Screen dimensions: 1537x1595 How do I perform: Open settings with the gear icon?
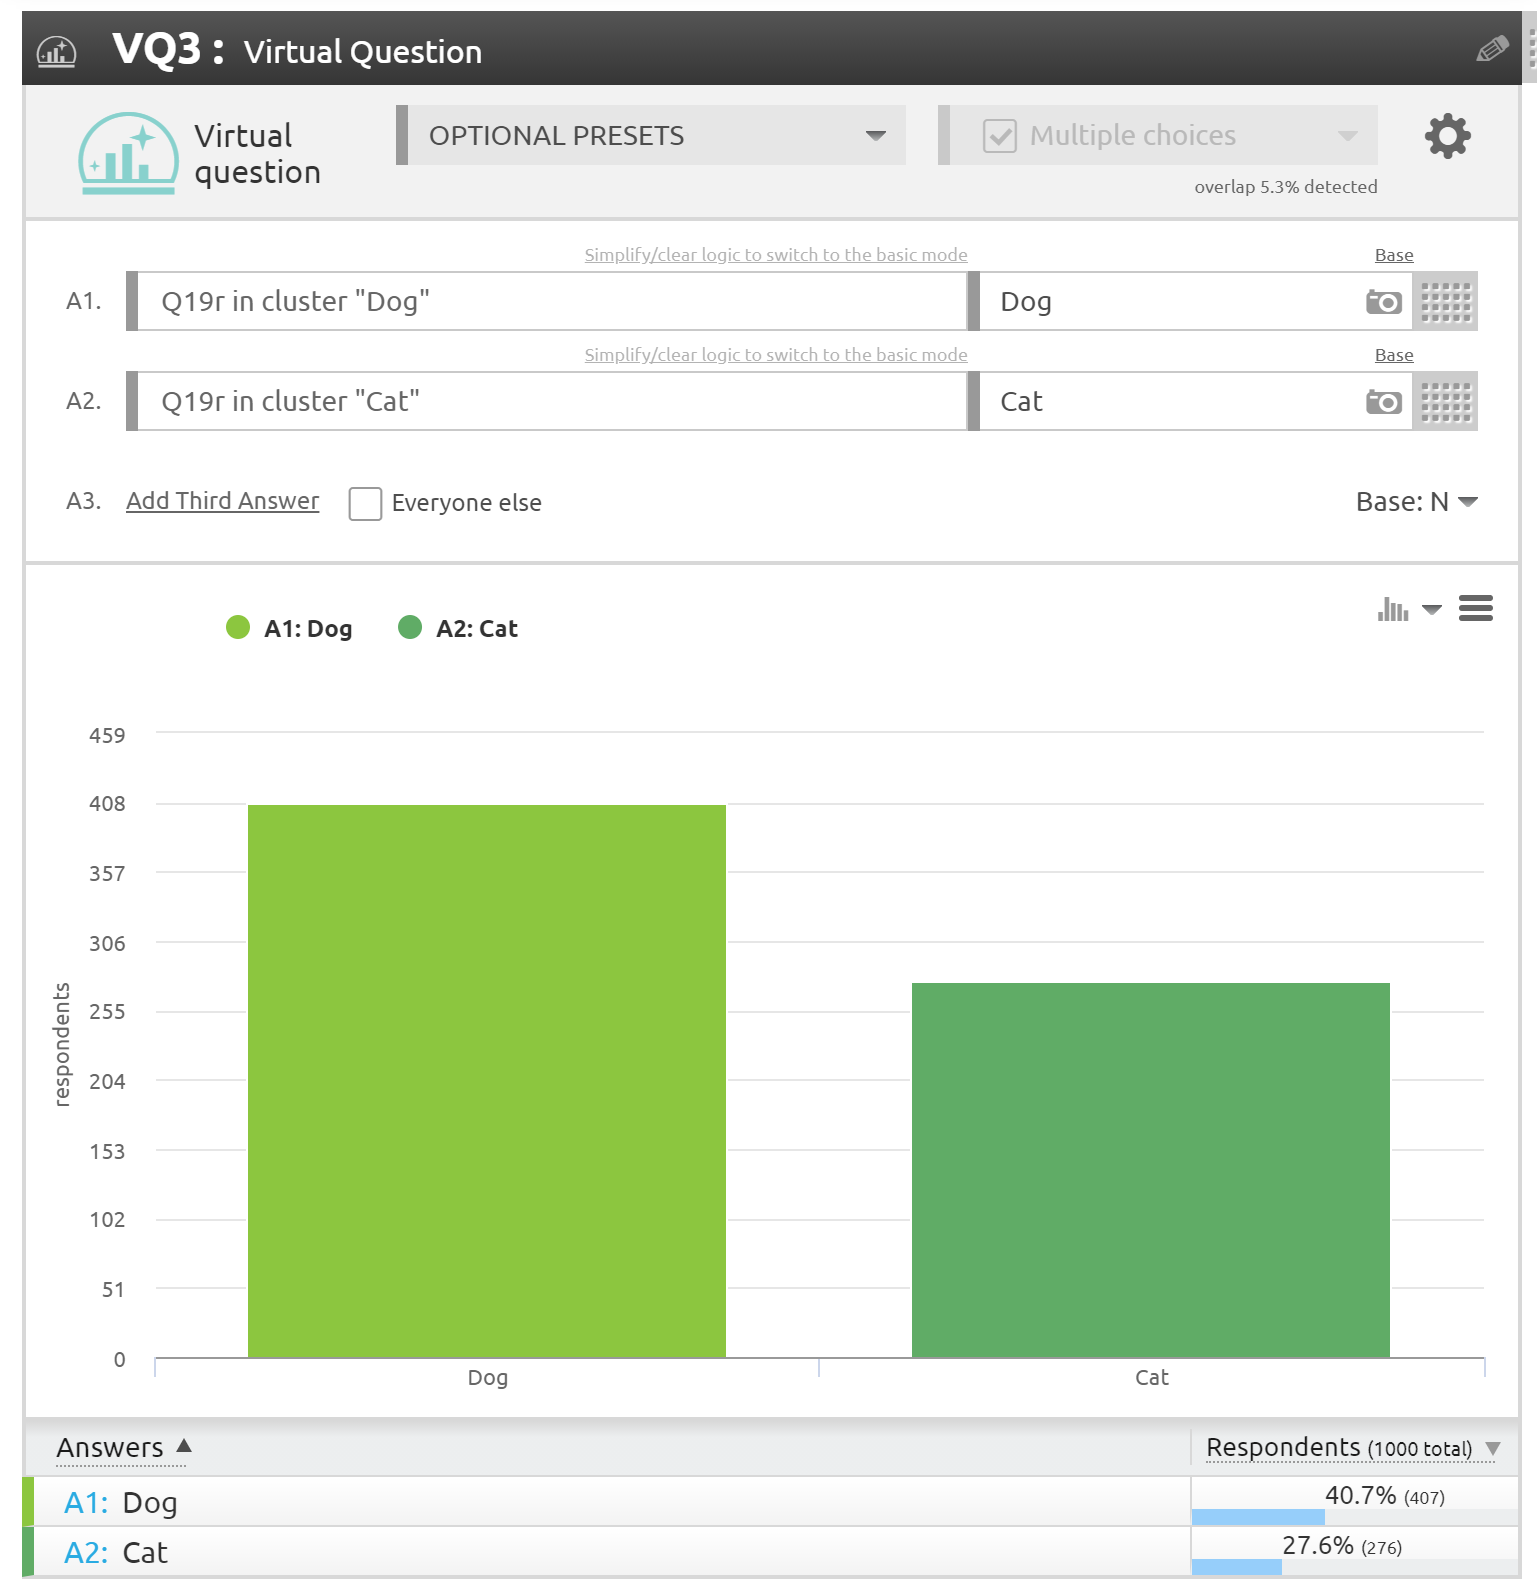pyautogui.click(x=1447, y=136)
